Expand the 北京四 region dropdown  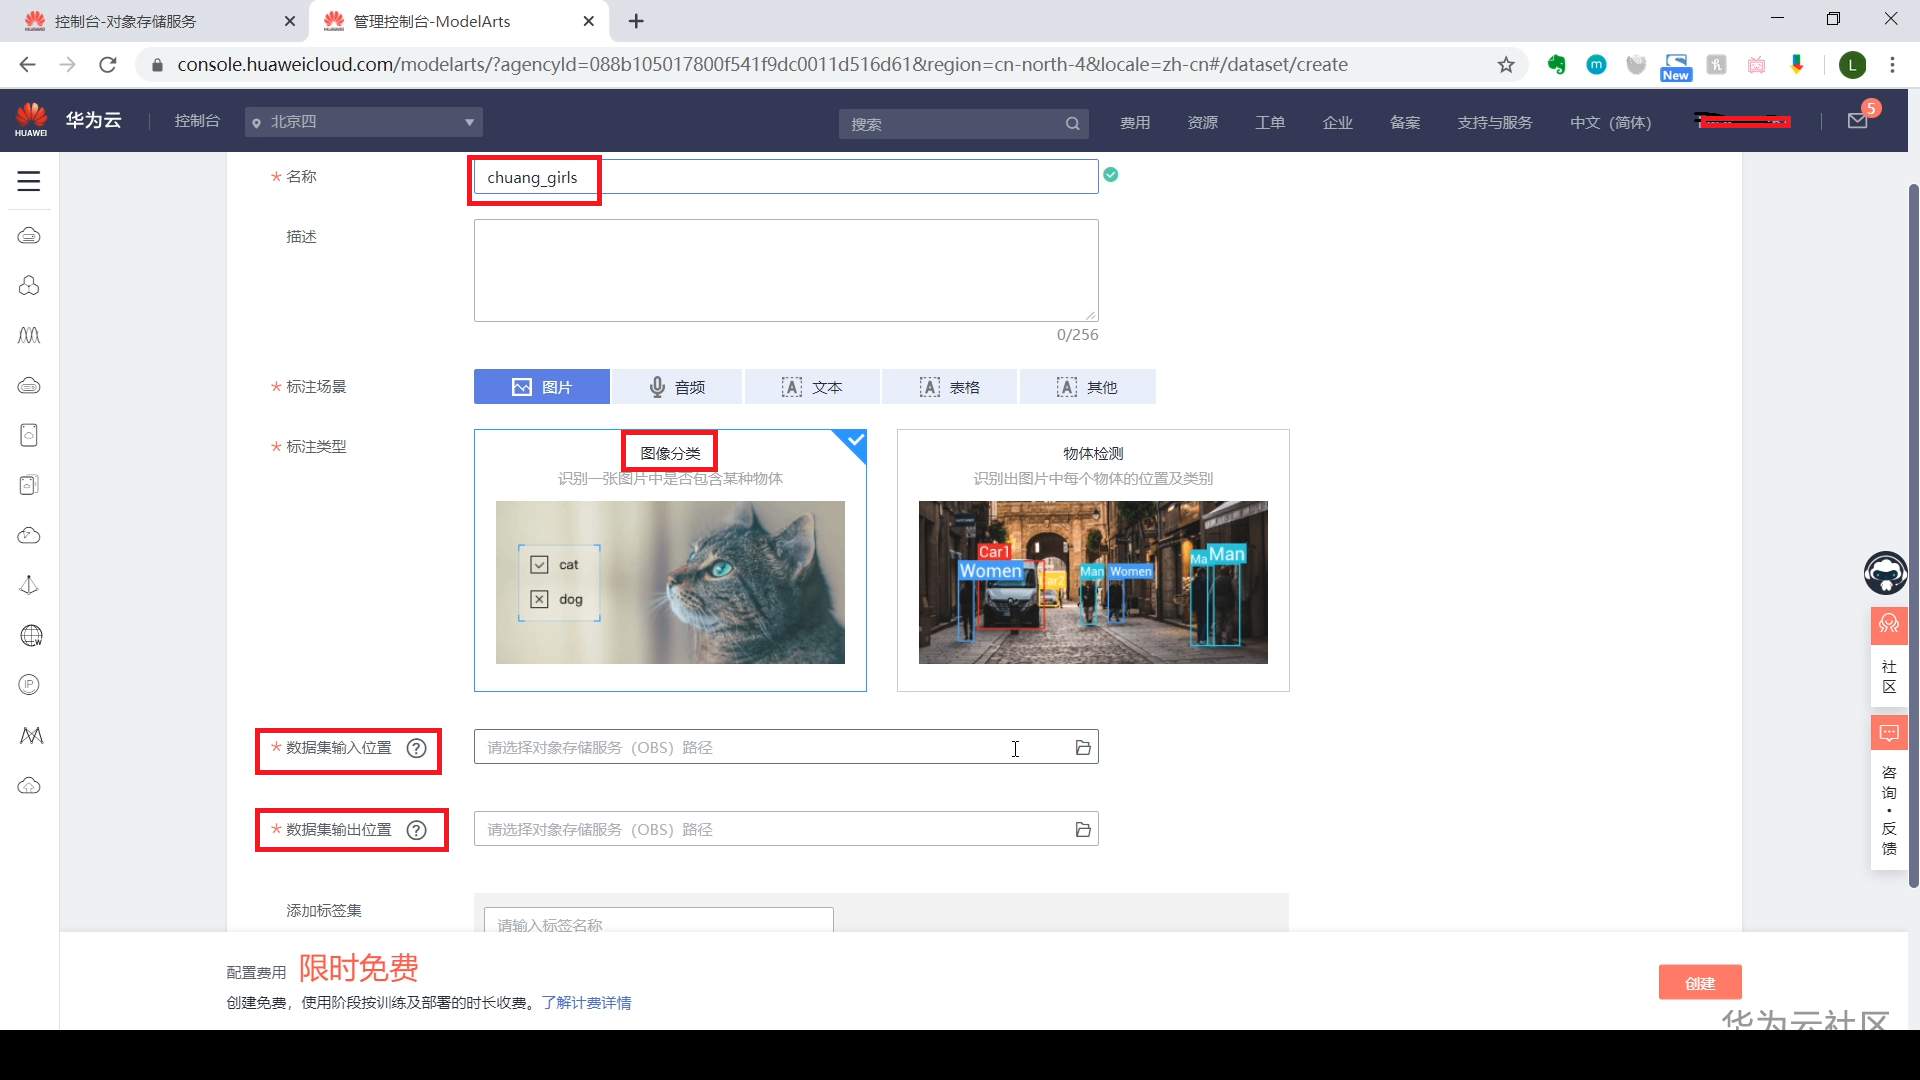[364, 122]
